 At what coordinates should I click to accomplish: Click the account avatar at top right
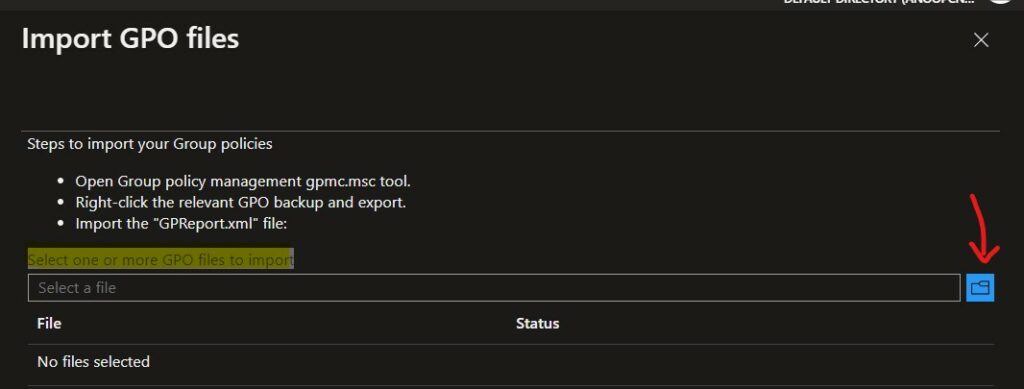click(x=999, y=2)
